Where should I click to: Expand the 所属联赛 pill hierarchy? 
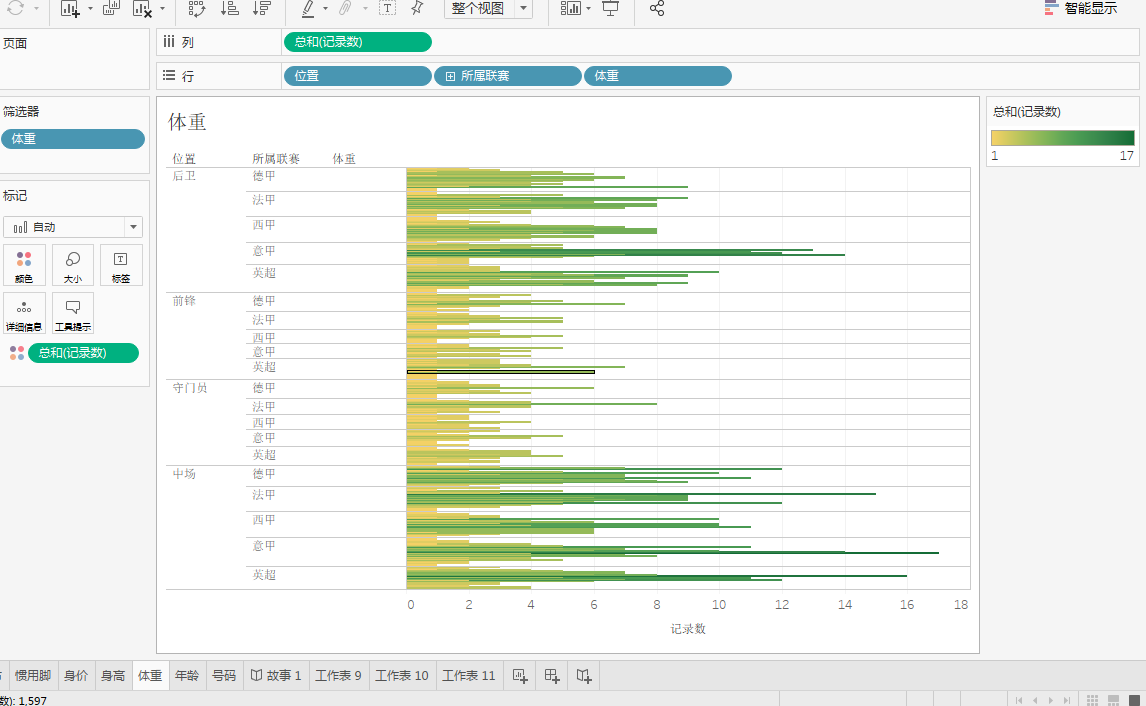[x=450, y=76]
